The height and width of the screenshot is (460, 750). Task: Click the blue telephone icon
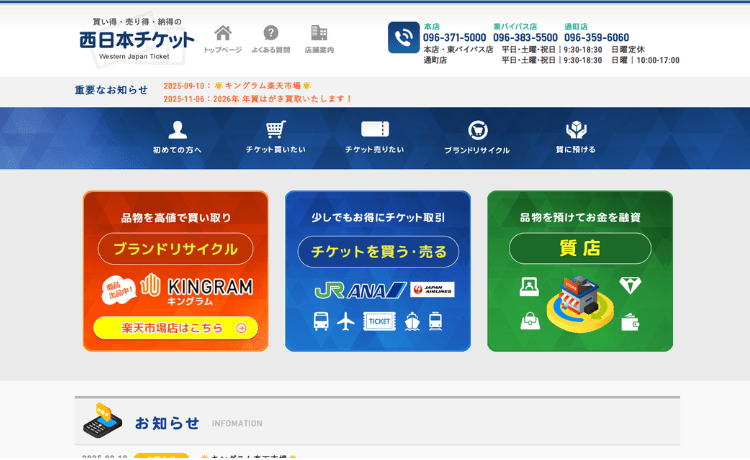tap(404, 37)
